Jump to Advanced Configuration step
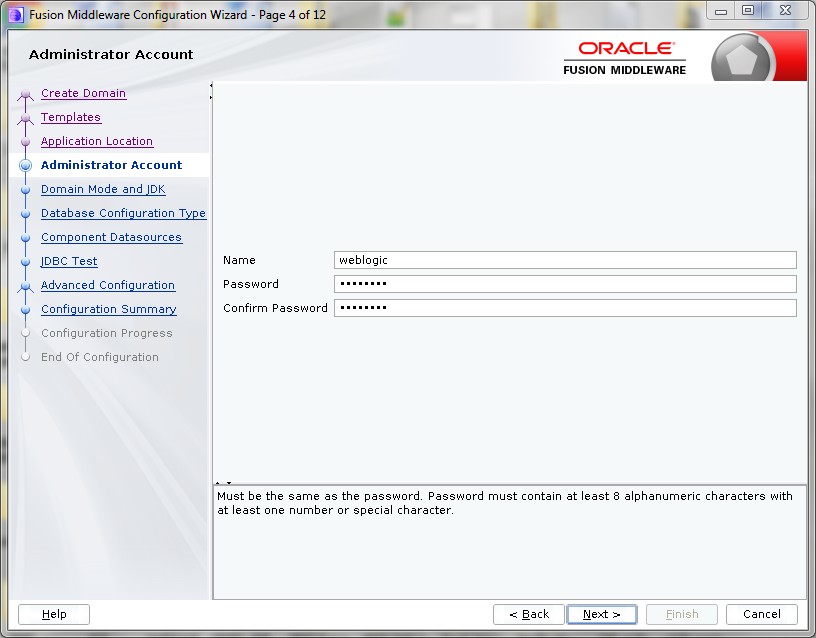Image resolution: width=816 pixels, height=638 pixels. pyautogui.click(x=108, y=285)
